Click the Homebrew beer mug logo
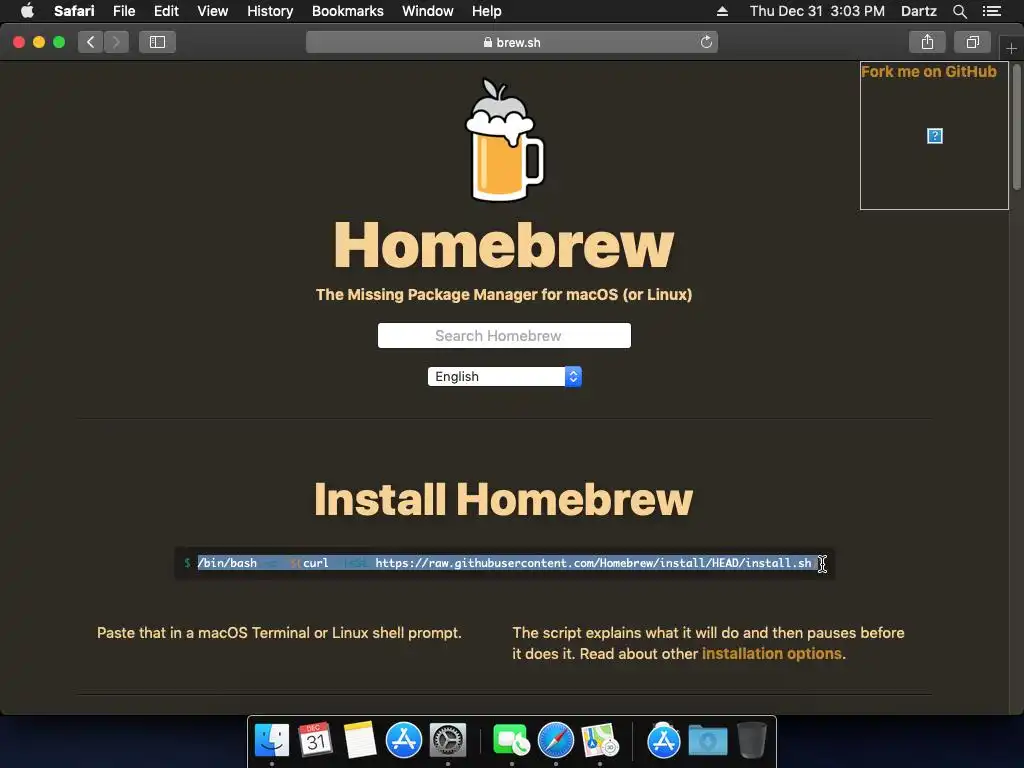 tap(504, 140)
